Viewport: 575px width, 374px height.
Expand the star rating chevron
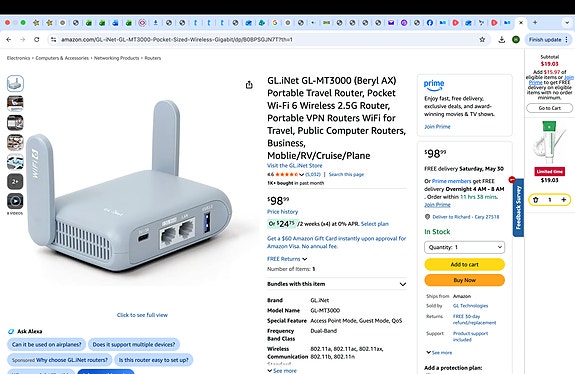click(301, 175)
